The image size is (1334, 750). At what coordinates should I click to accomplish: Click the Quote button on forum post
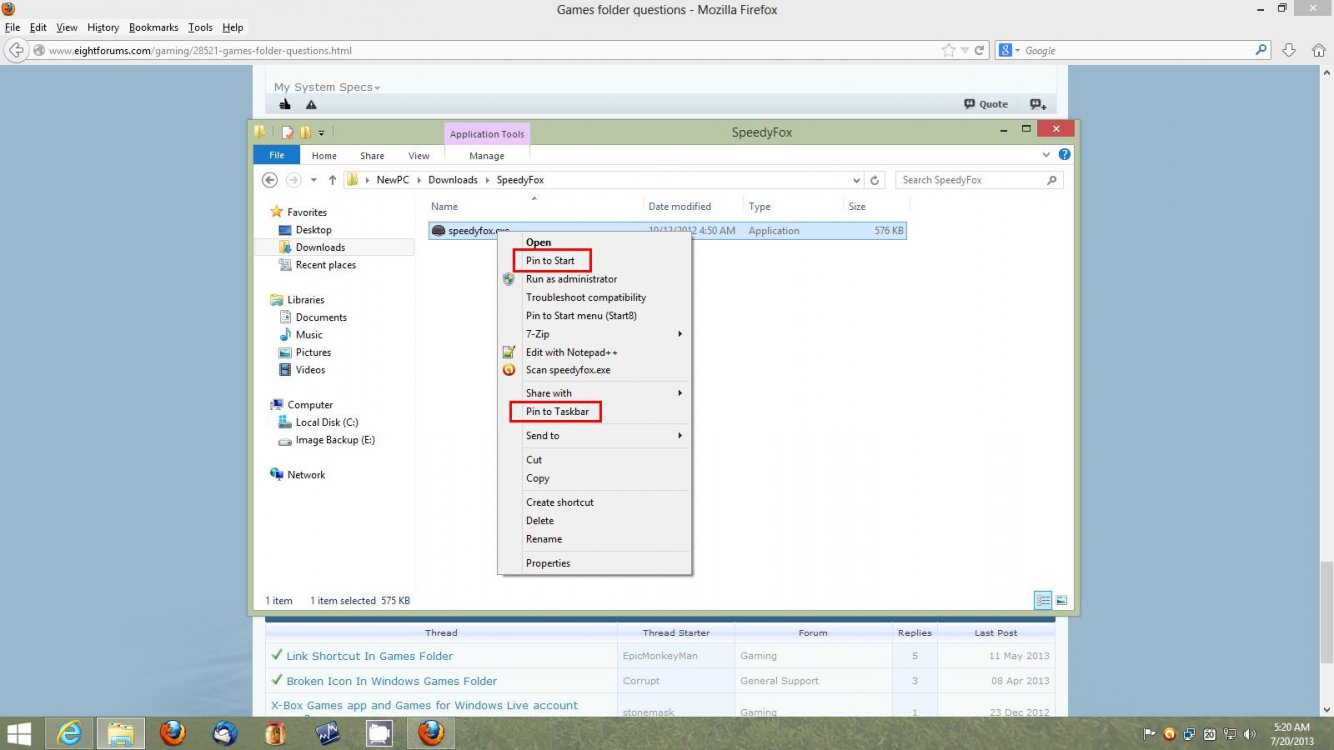point(986,104)
